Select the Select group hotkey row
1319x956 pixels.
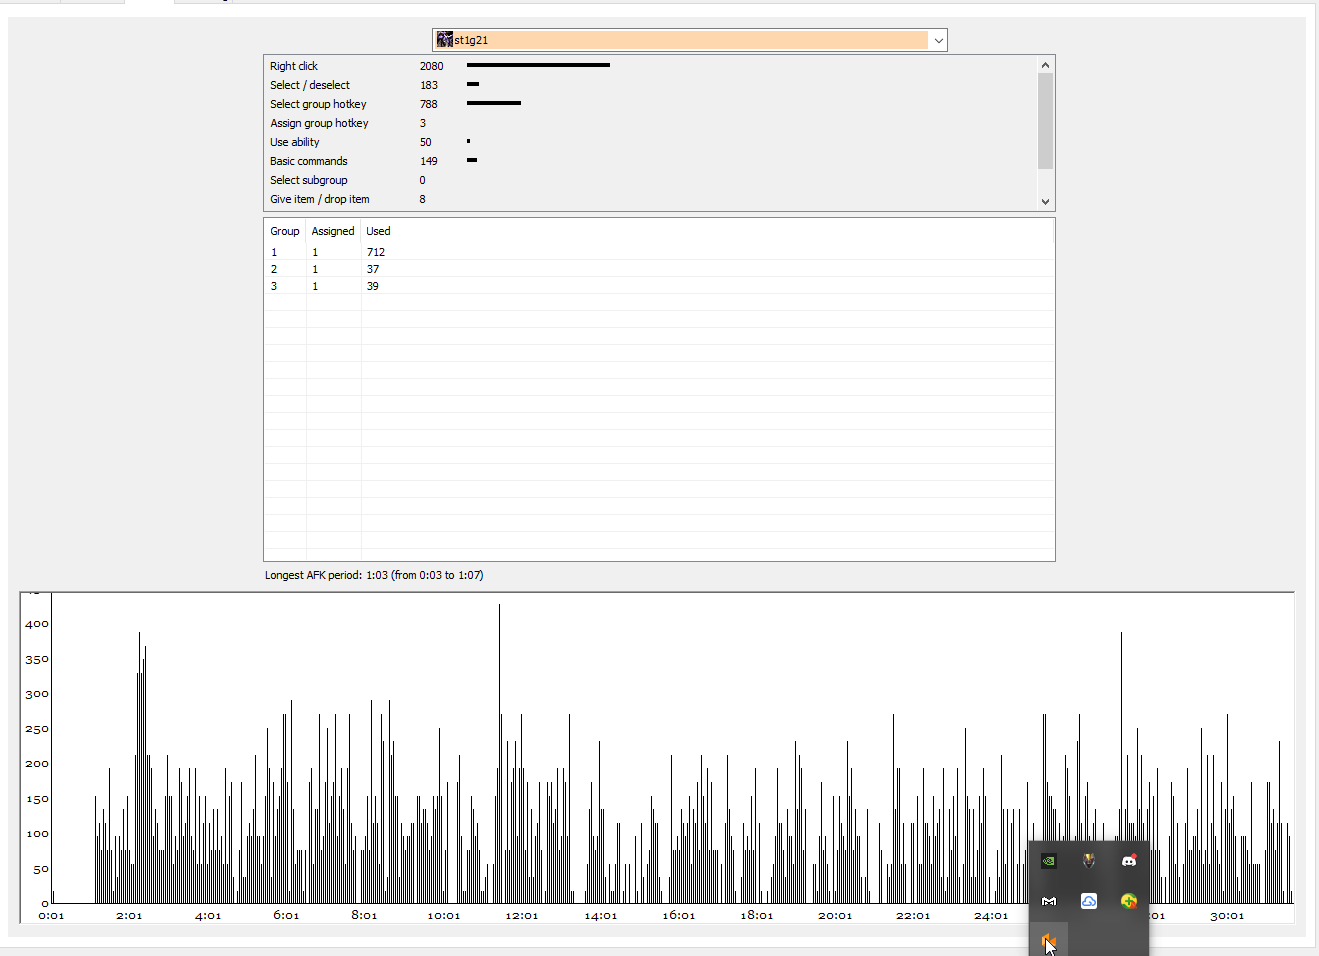tap(651, 104)
